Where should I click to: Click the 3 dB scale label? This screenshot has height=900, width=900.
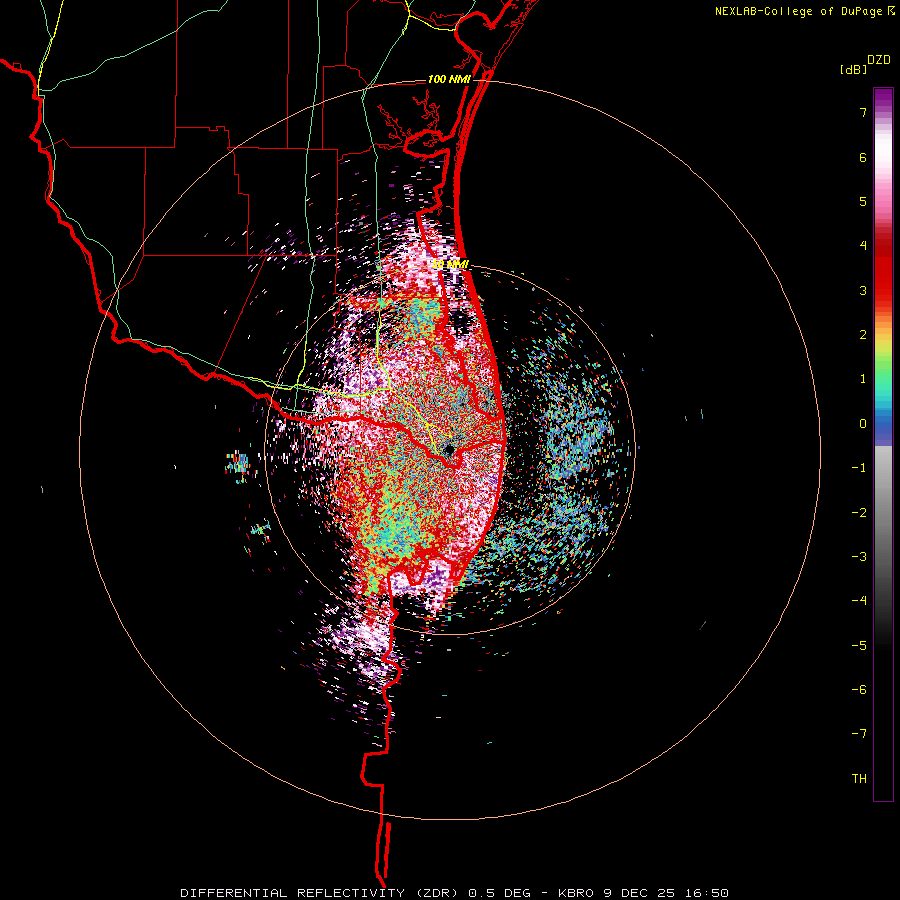[862, 290]
